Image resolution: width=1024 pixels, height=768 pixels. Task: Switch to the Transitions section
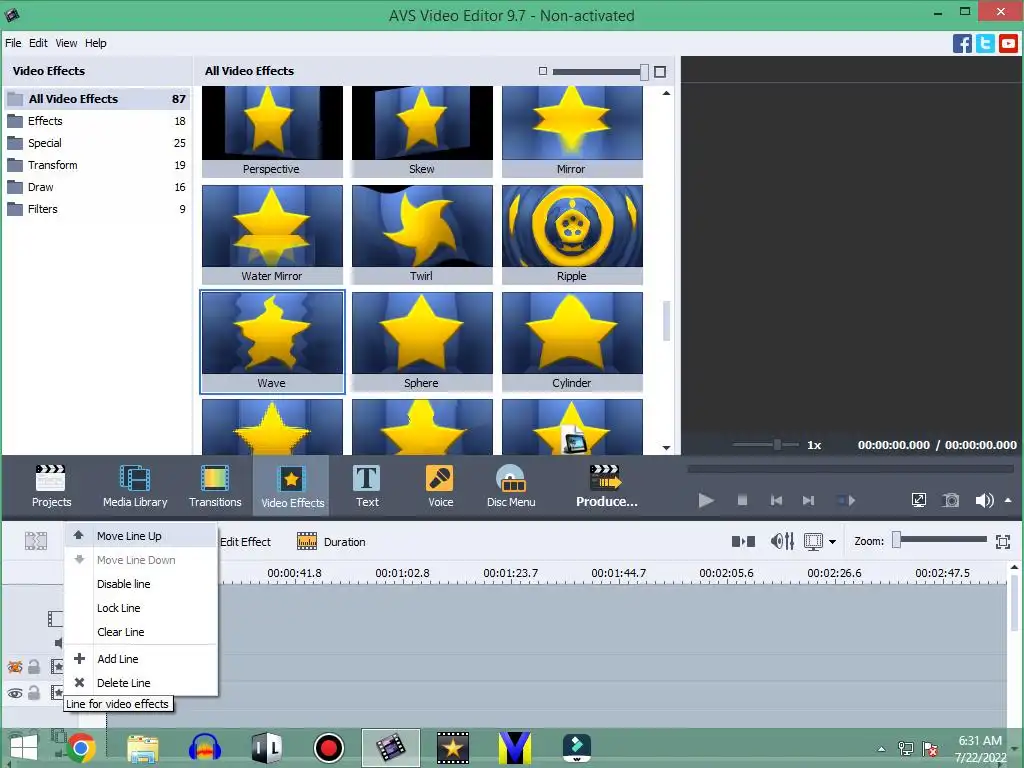click(215, 486)
